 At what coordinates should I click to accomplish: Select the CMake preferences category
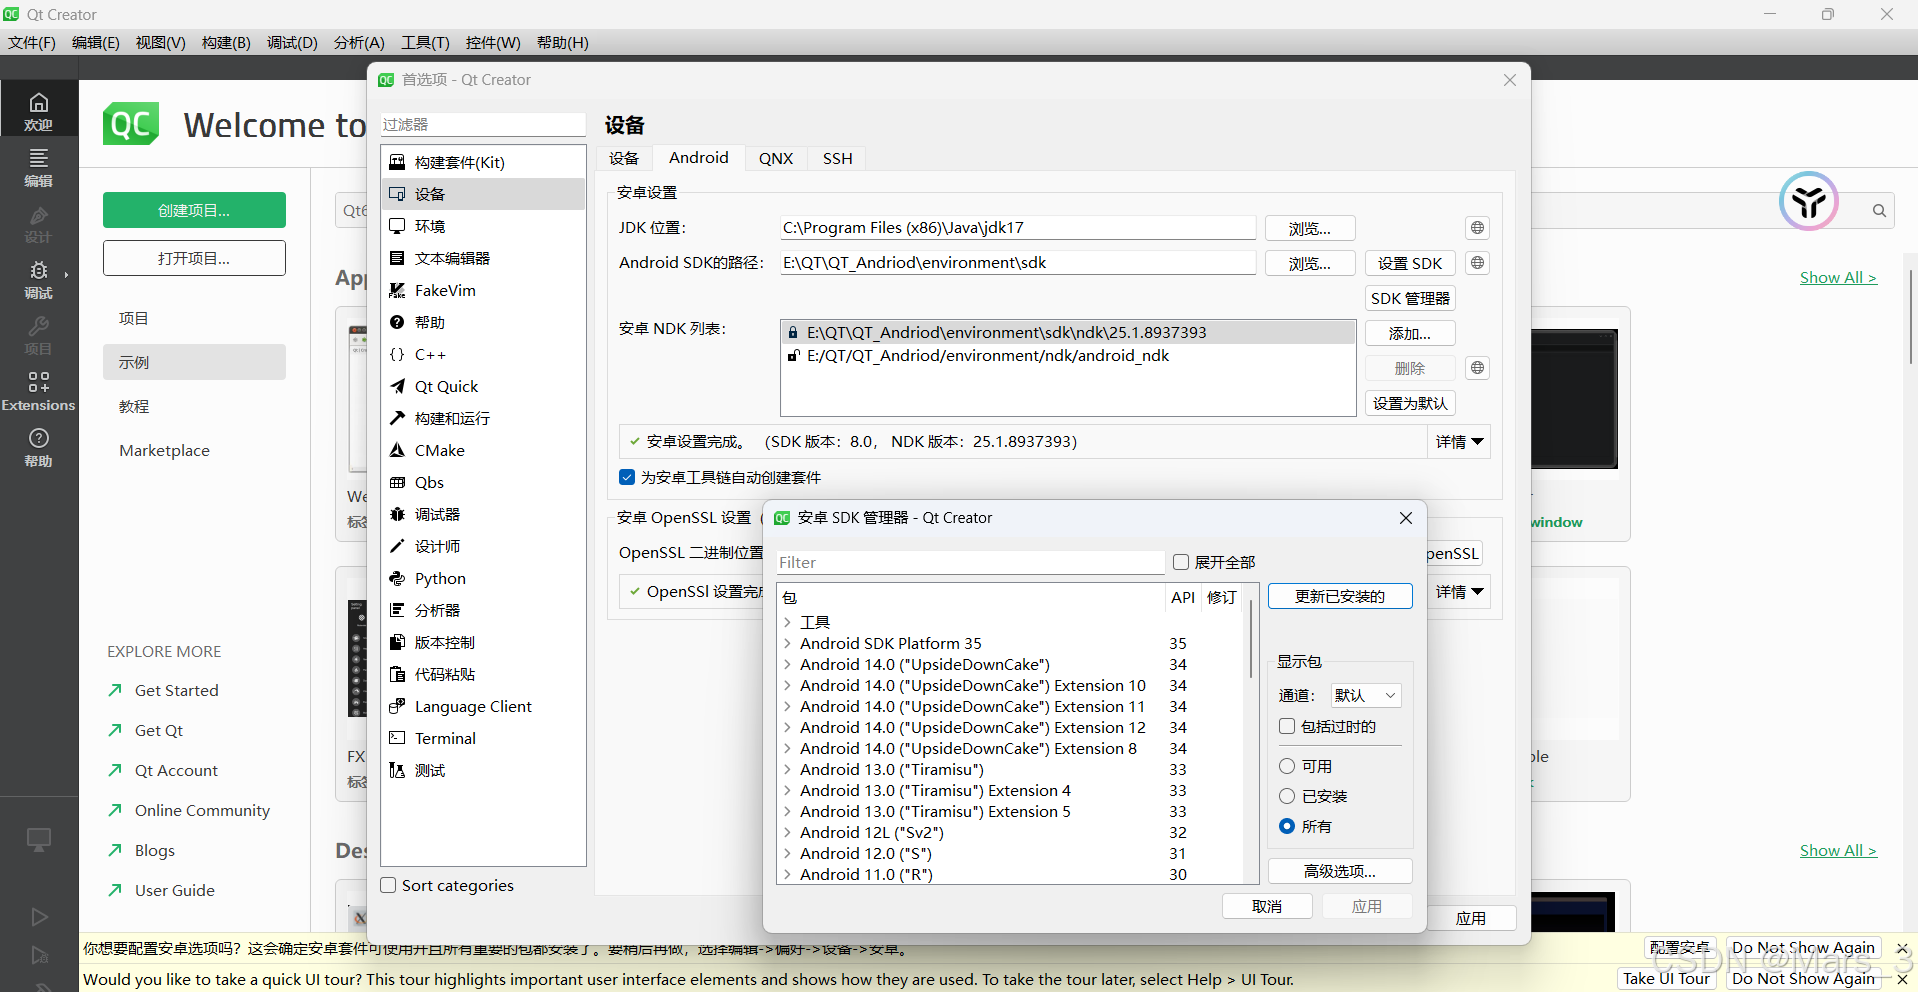coord(483,450)
